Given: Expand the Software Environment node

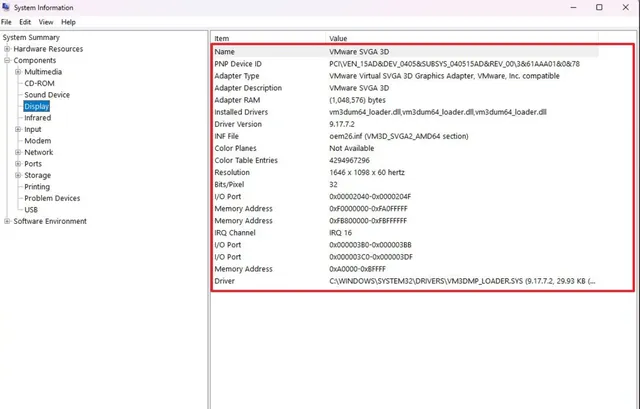Looking at the screenshot, I should tap(7, 221).
